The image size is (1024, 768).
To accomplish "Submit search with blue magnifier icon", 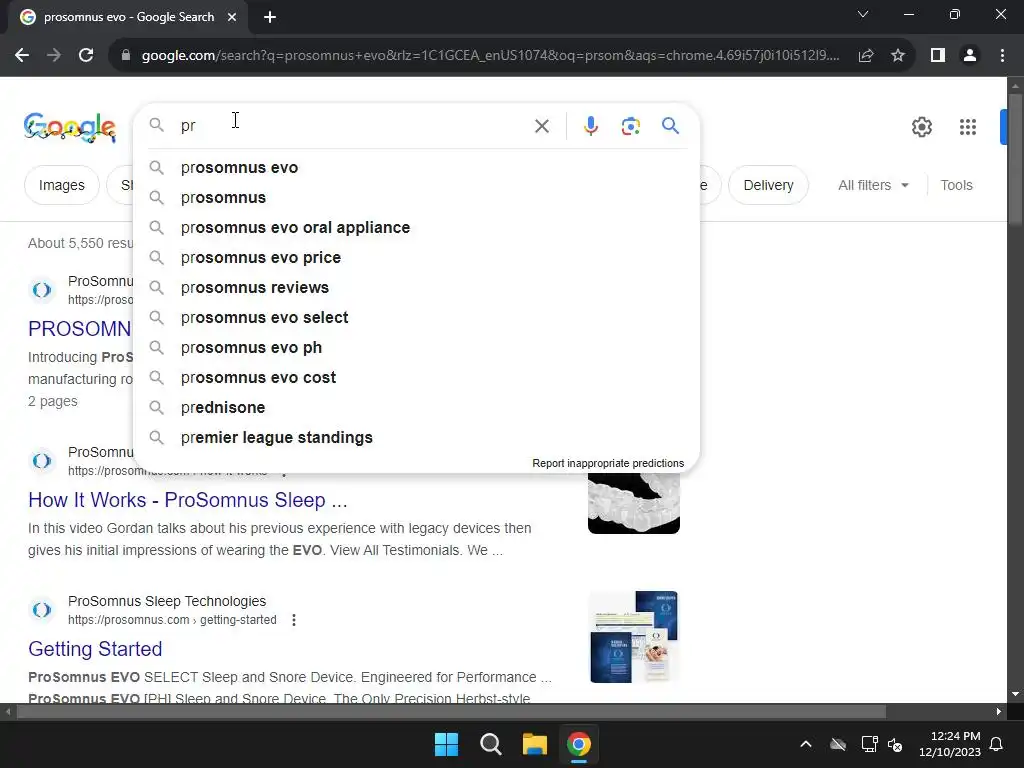I will 671,125.
